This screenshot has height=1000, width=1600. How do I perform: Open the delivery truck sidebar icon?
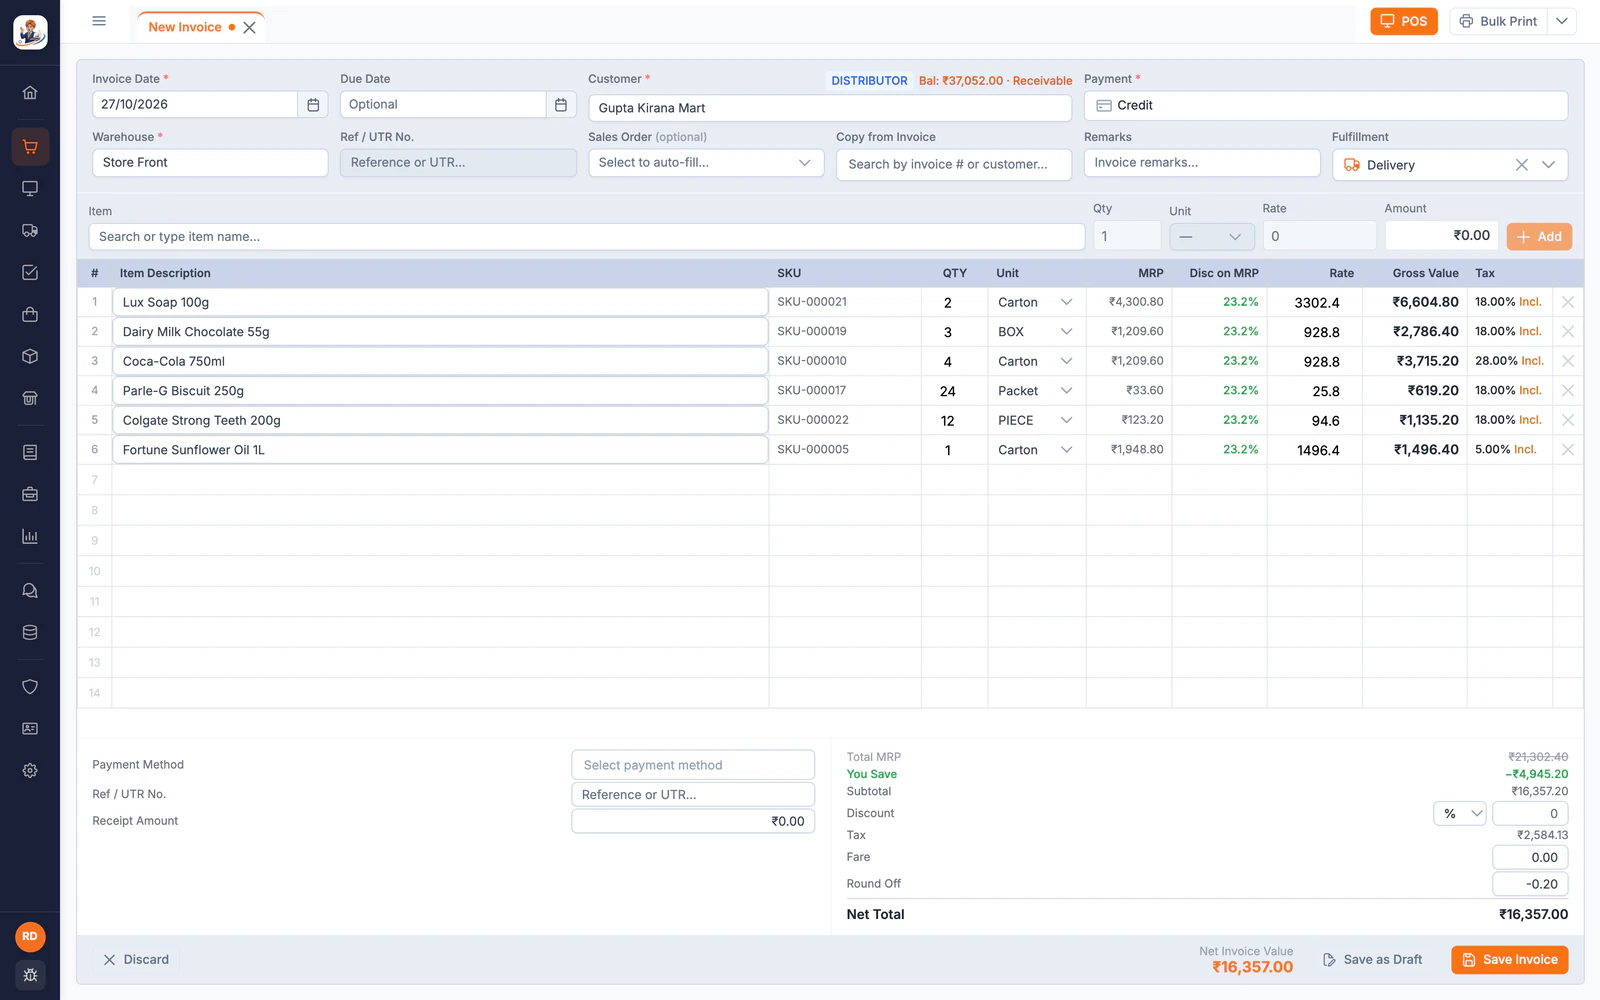pyautogui.click(x=30, y=231)
